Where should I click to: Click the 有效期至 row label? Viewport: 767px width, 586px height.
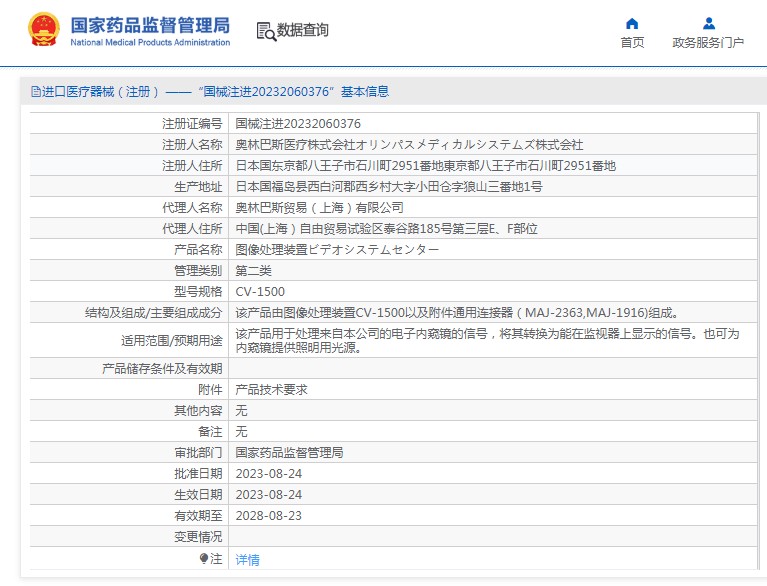[198, 516]
